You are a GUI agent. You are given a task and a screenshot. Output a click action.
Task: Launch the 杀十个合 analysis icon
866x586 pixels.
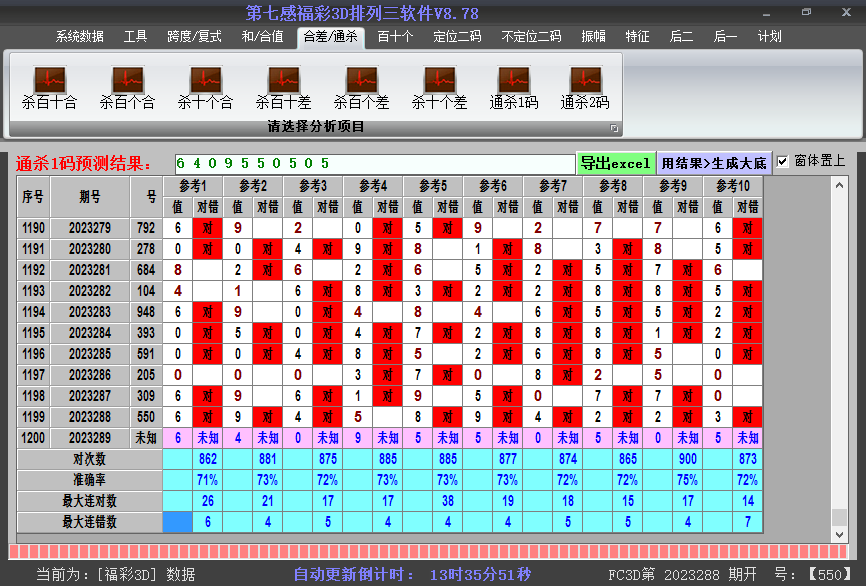click(205, 88)
